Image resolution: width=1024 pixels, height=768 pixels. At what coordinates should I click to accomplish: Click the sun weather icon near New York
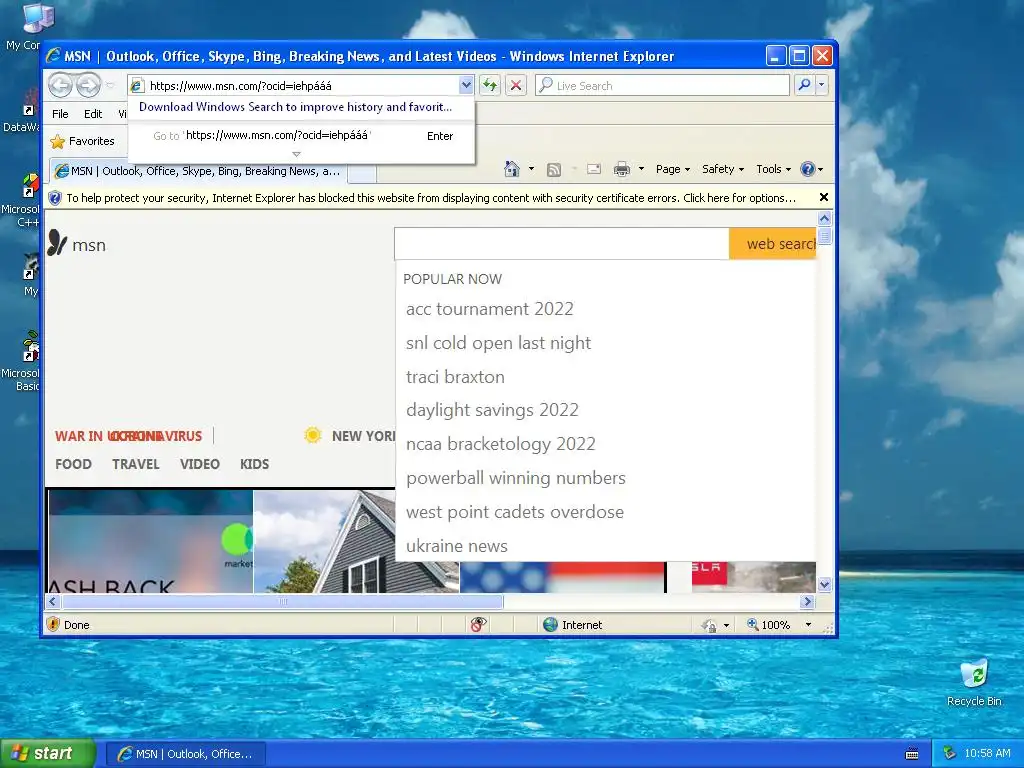(x=313, y=435)
